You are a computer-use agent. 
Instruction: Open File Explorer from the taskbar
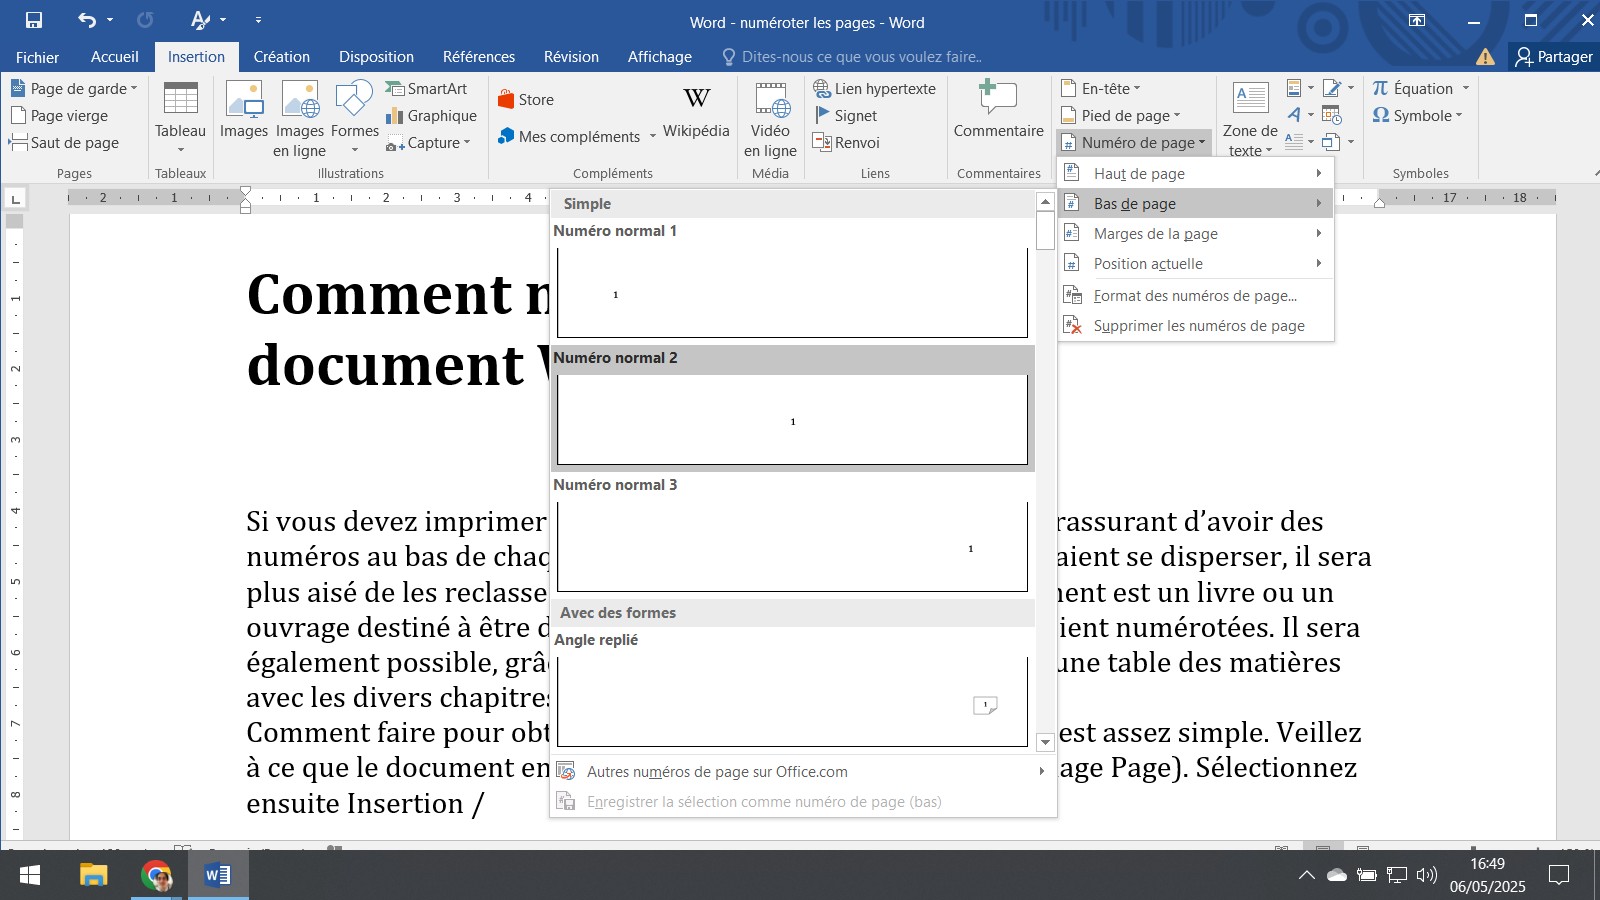pyautogui.click(x=94, y=876)
